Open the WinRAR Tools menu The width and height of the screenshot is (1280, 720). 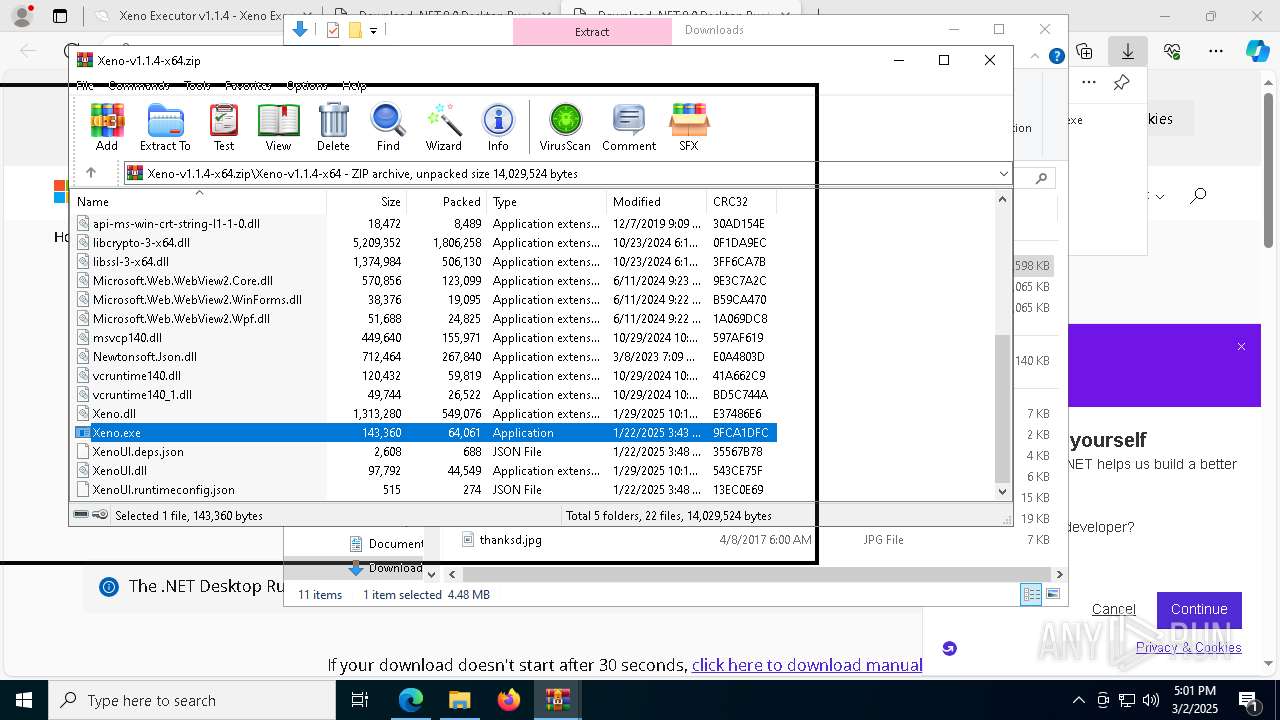(x=197, y=86)
